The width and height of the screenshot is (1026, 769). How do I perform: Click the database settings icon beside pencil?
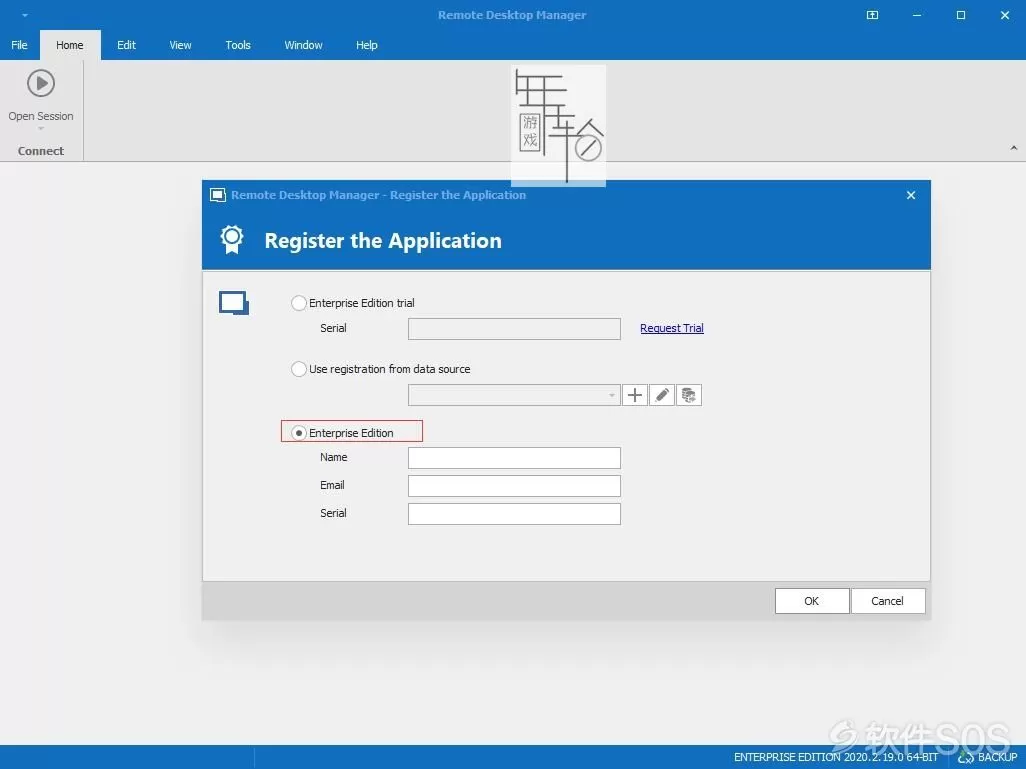pyautogui.click(x=688, y=395)
